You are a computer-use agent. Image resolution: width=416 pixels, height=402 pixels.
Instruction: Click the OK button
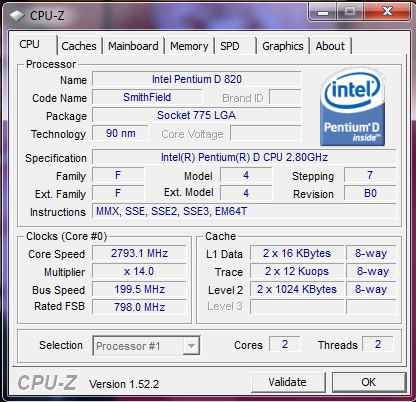point(369,382)
